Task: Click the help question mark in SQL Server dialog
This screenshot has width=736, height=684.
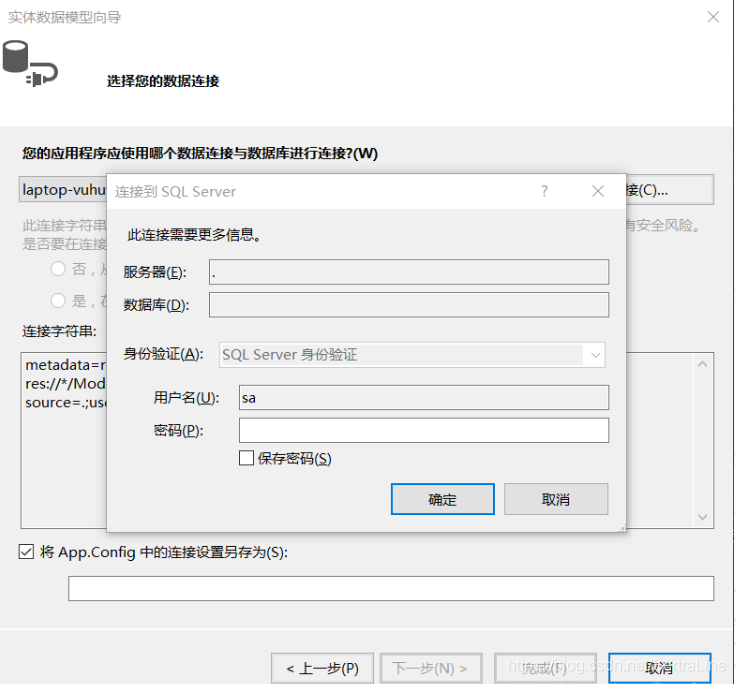Action: point(544,191)
